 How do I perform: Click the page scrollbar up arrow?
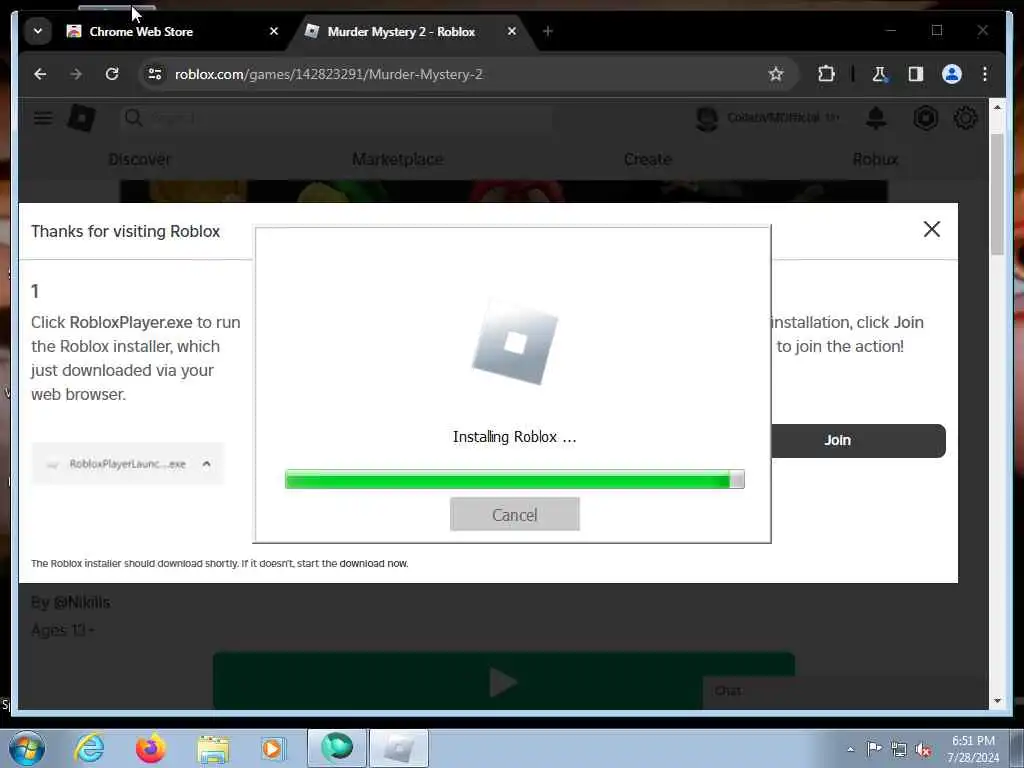[x=997, y=107]
